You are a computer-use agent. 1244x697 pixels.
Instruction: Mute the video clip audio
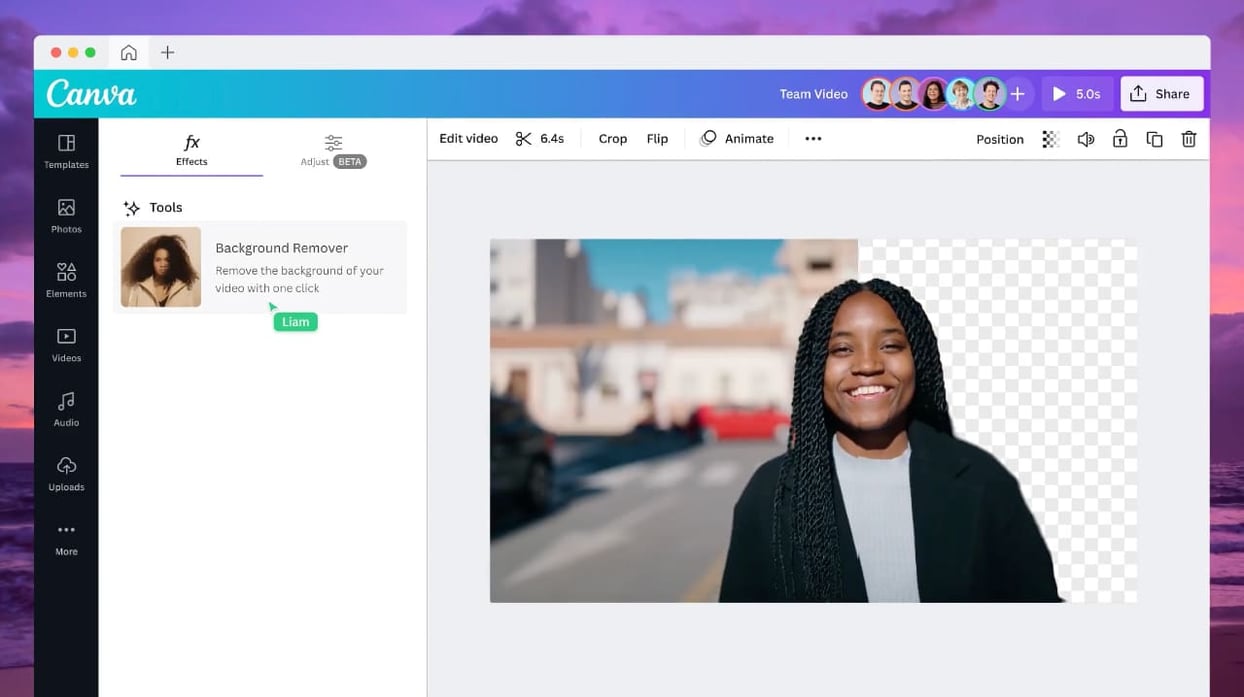1086,138
